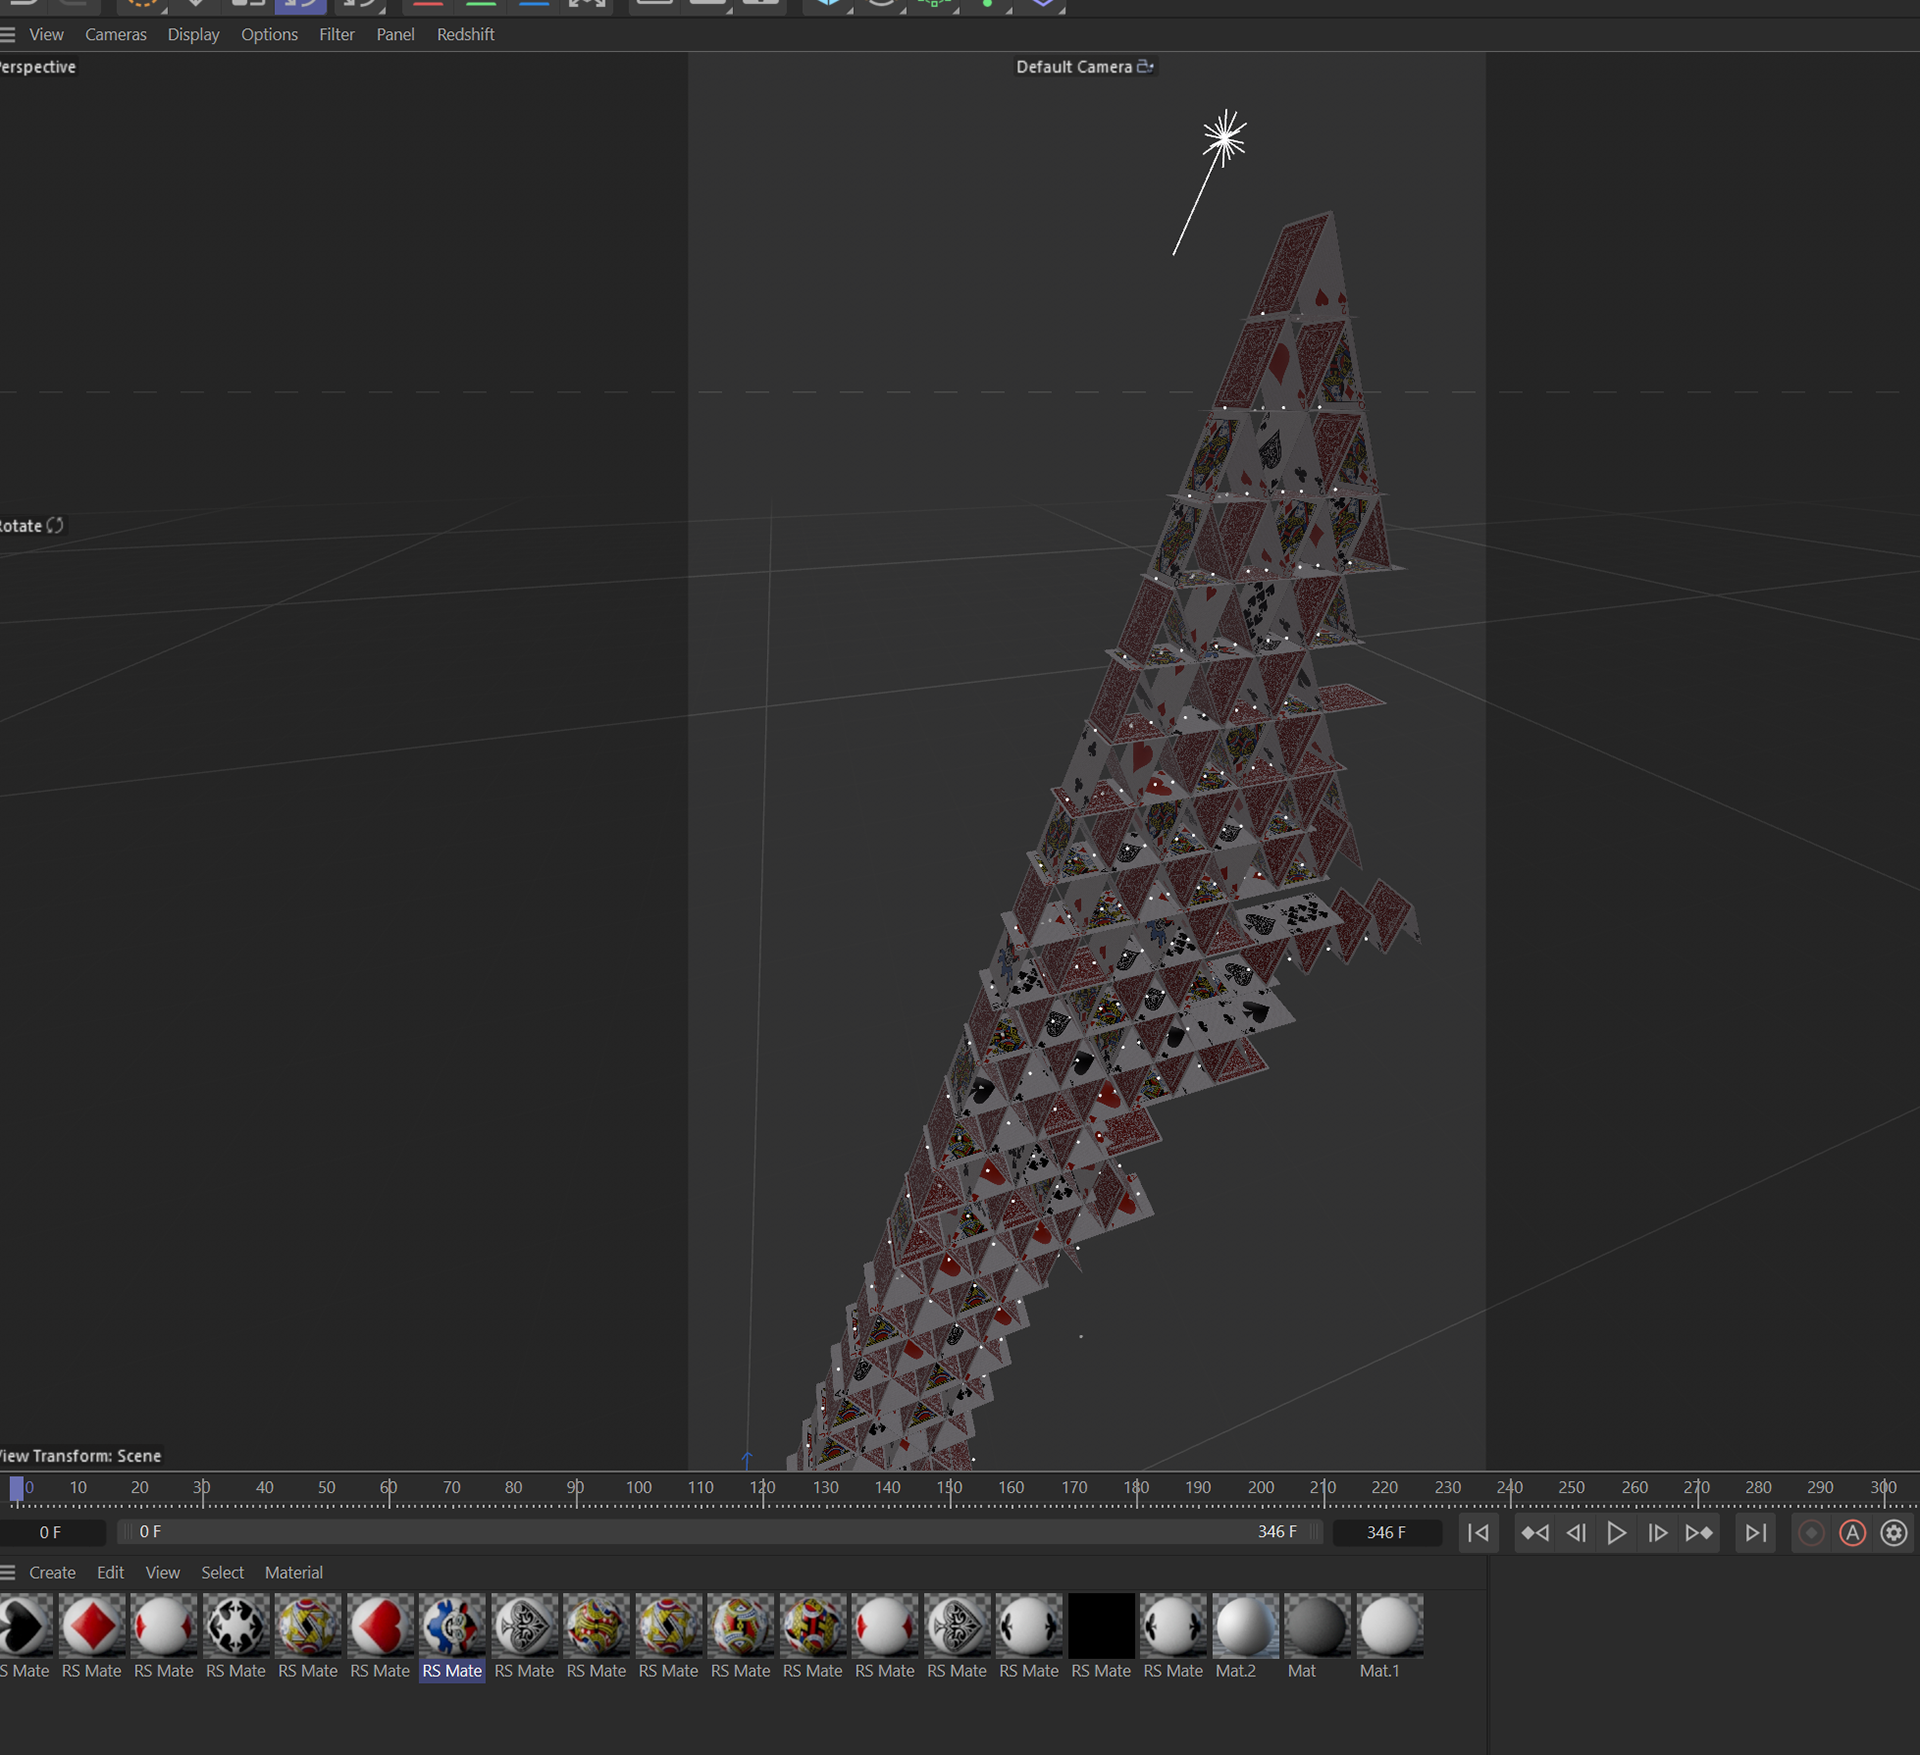1920x1755 pixels.
Task: Click the Rotate tool indicator label
Action: 31,526
